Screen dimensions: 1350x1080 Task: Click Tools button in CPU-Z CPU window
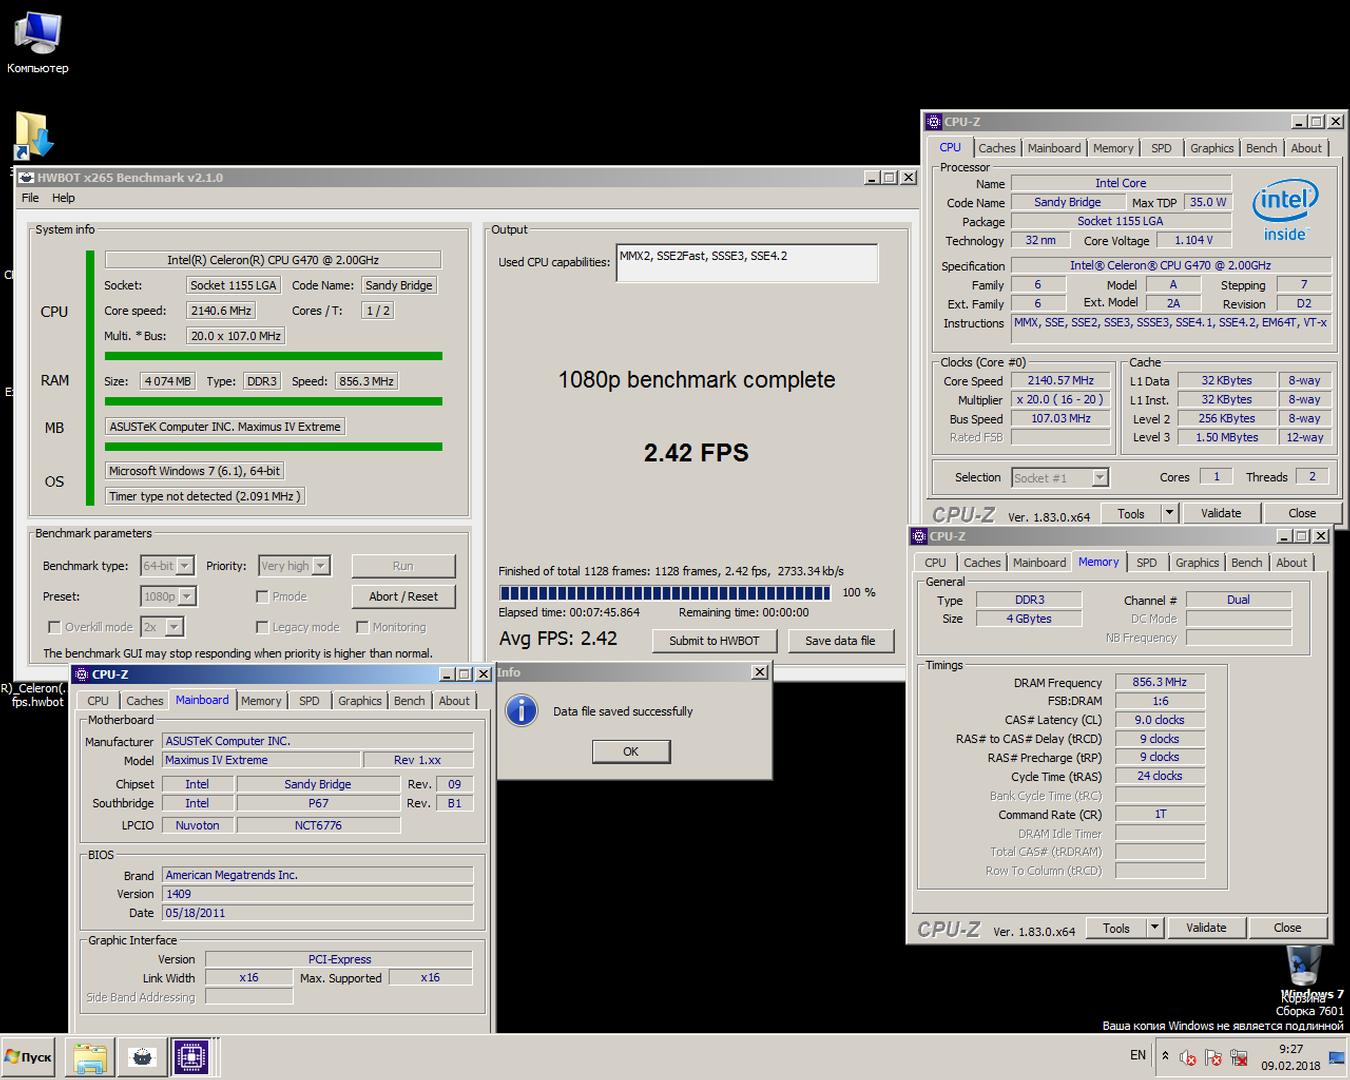(1131, 513)
